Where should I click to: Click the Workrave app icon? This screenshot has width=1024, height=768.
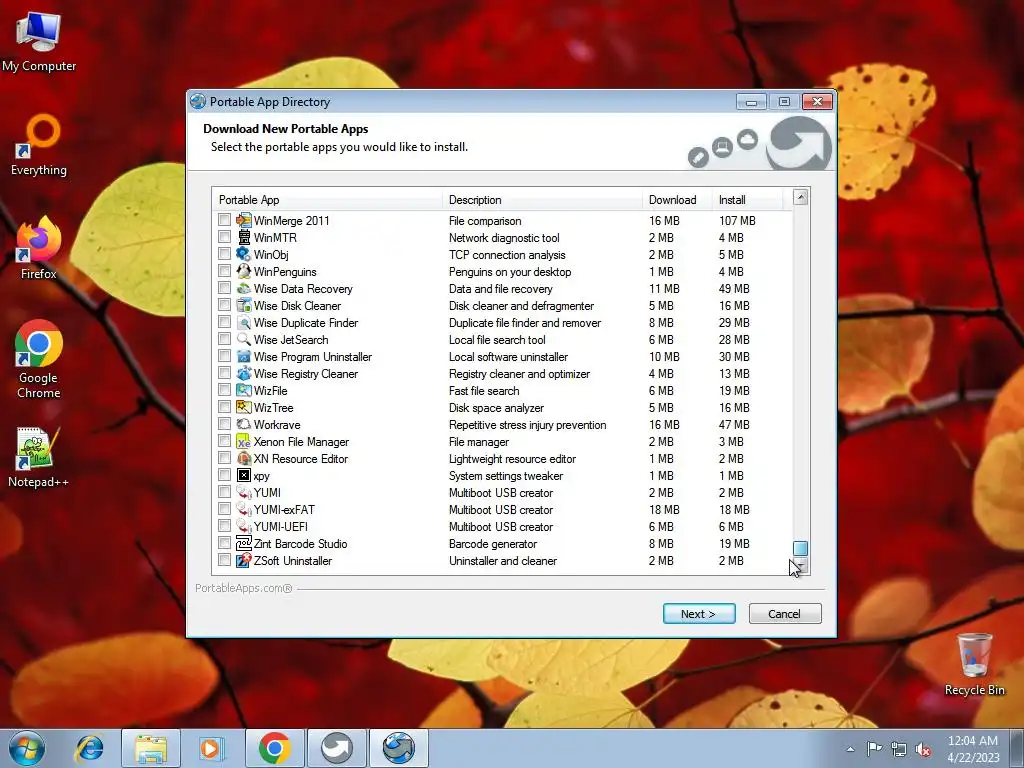244,424
